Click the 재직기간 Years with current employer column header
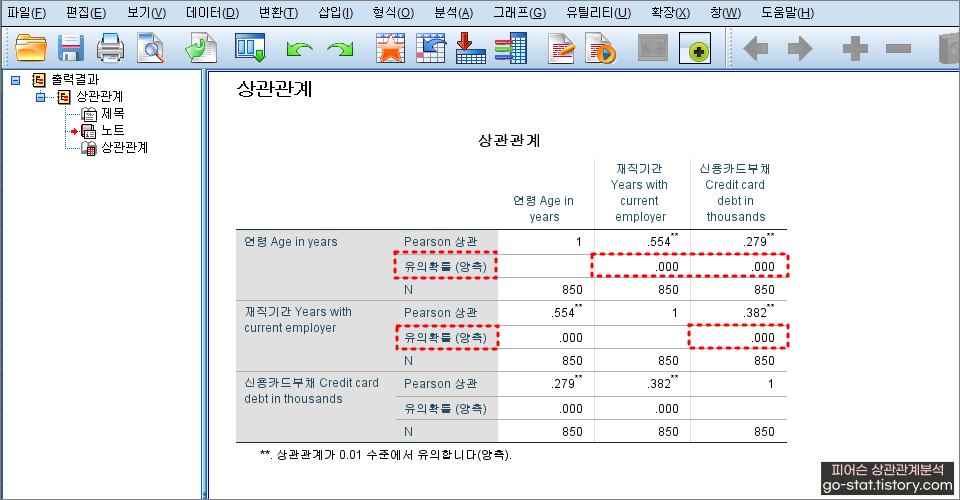 [x=639, y=193]
